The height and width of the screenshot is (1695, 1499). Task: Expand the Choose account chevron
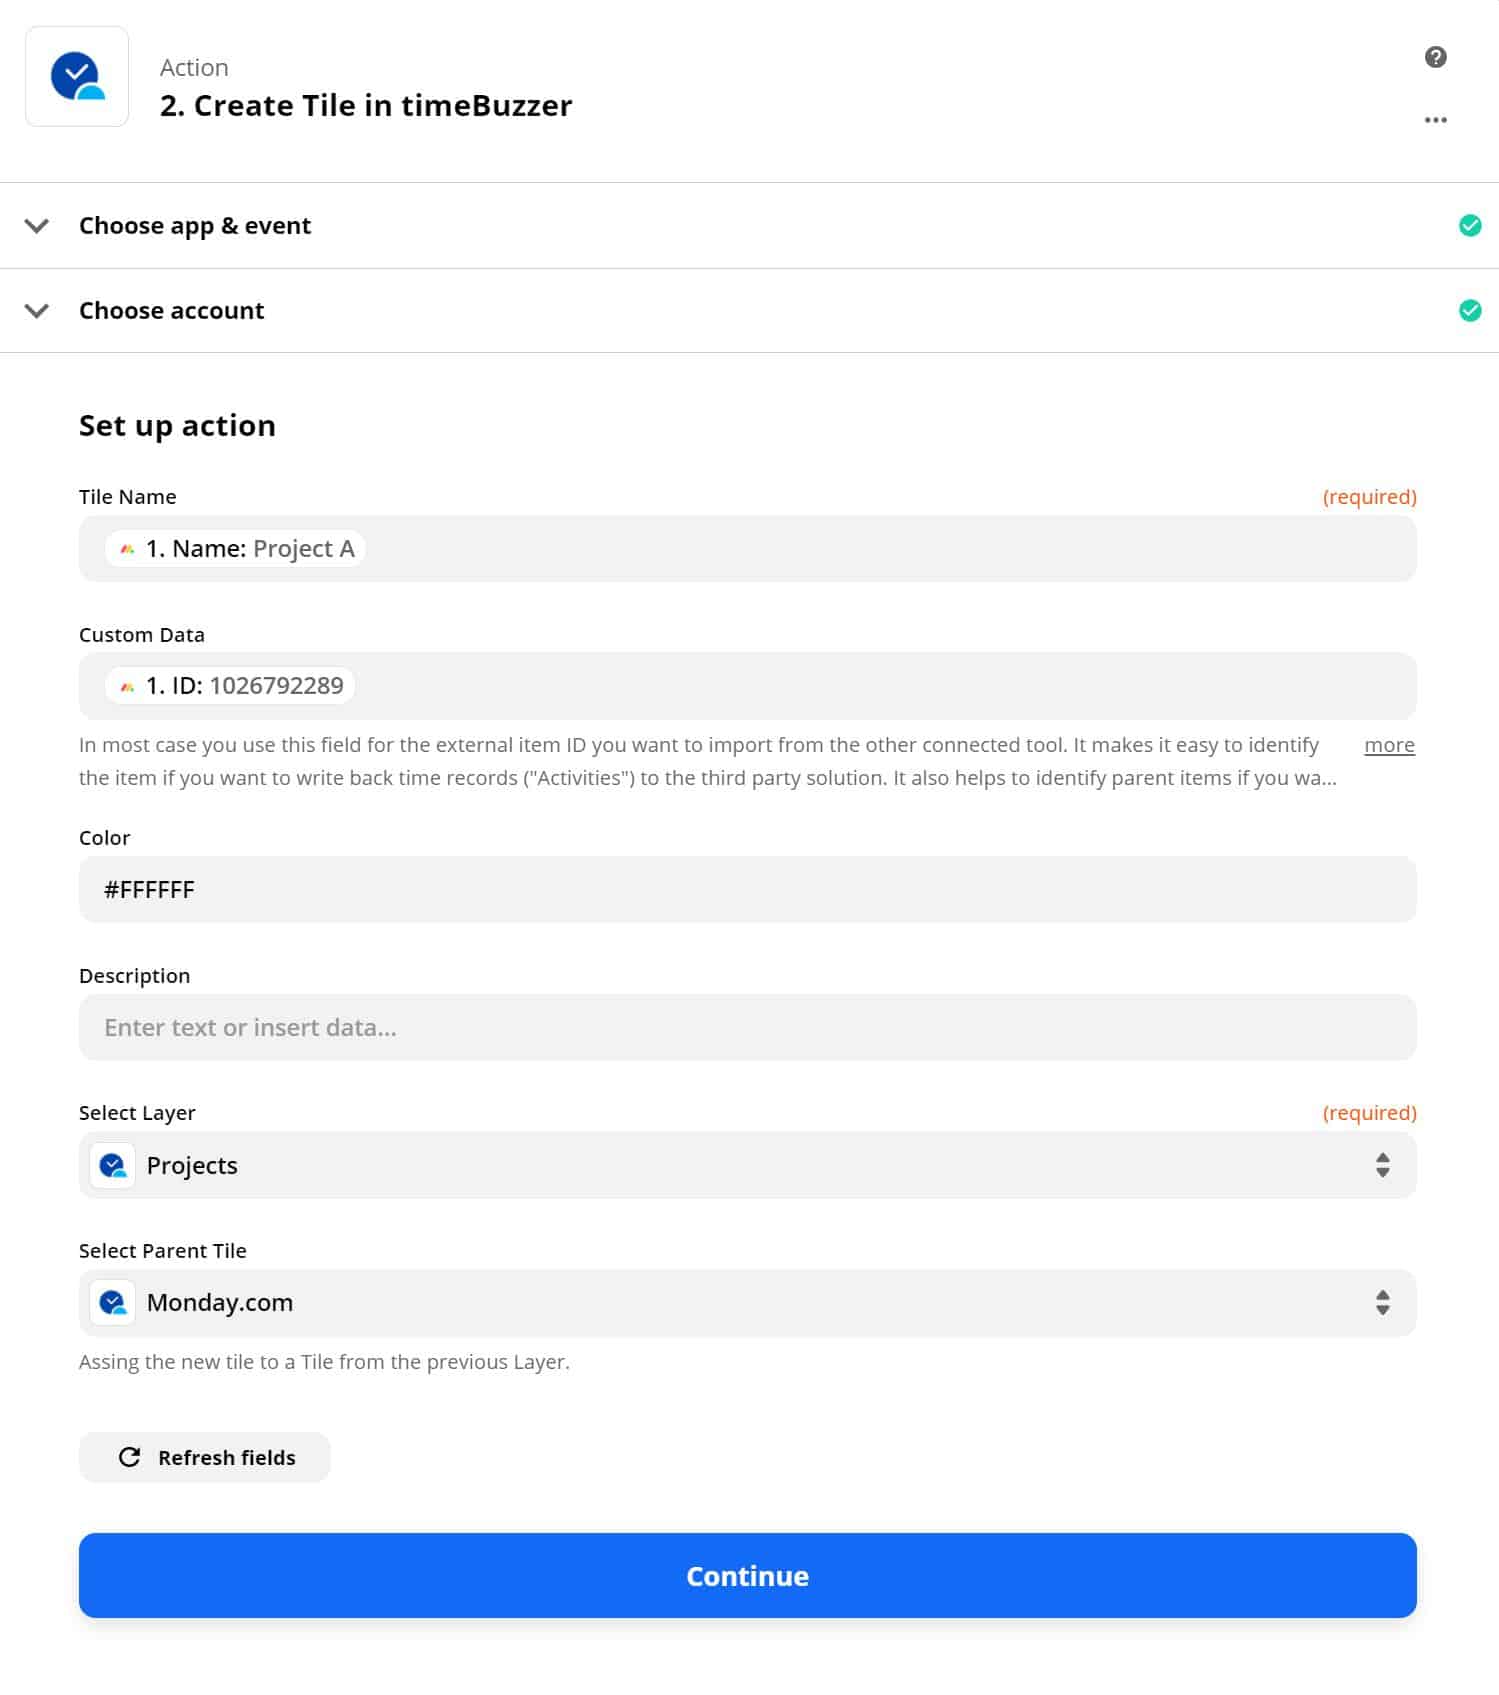(x=37, y=311)
